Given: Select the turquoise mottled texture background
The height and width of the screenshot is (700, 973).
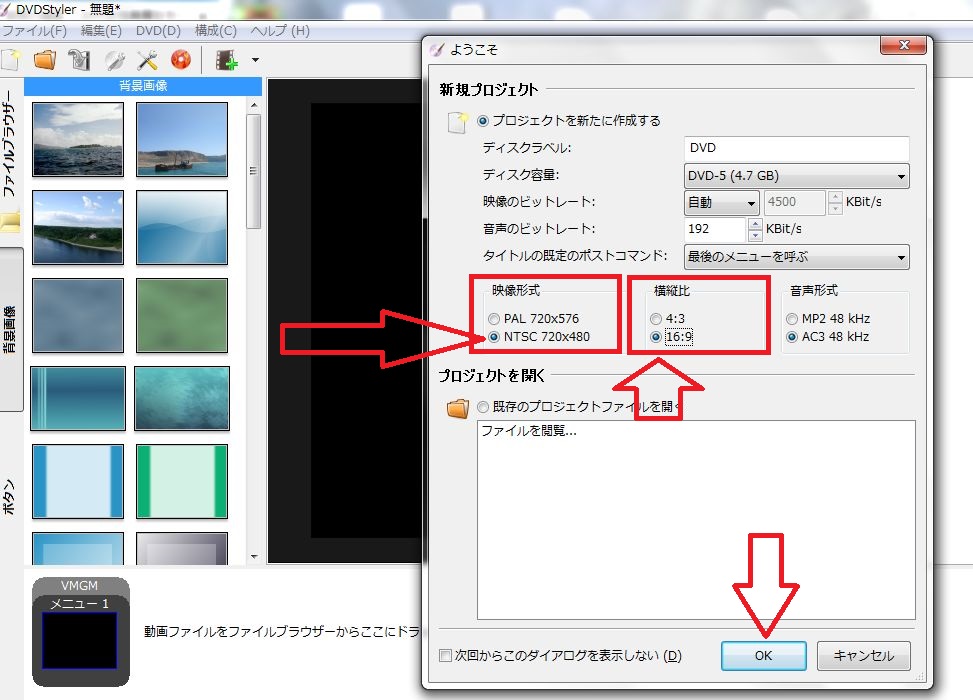Looking at the screenshot, I should 182,398.
